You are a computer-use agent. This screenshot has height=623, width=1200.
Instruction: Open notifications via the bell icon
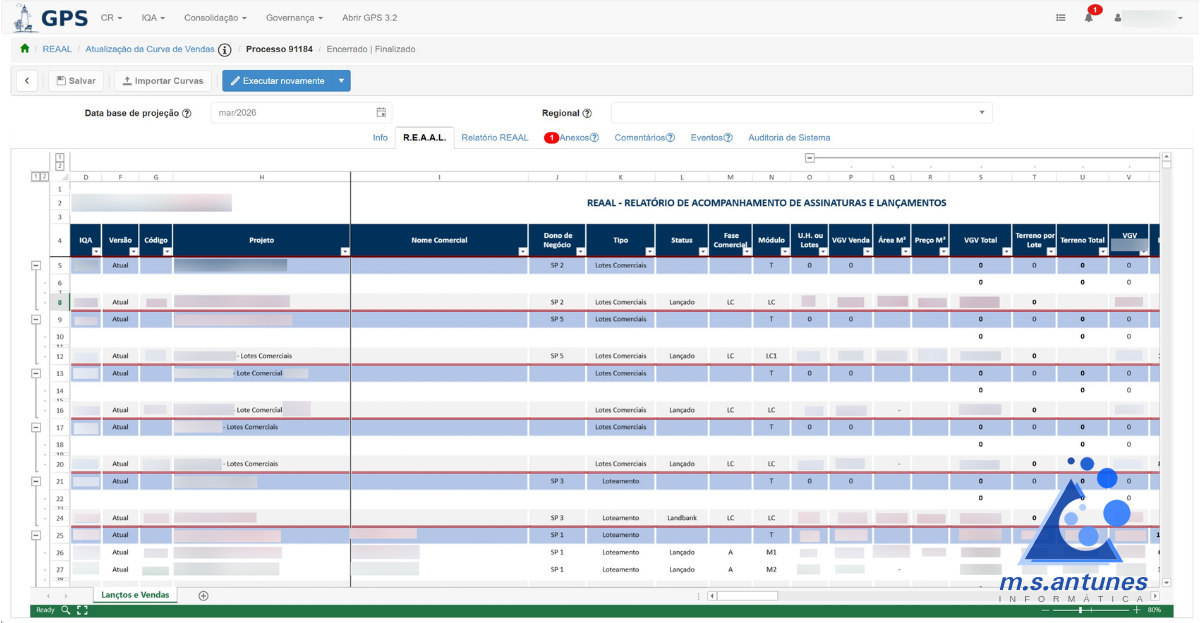pos(1090,16)
